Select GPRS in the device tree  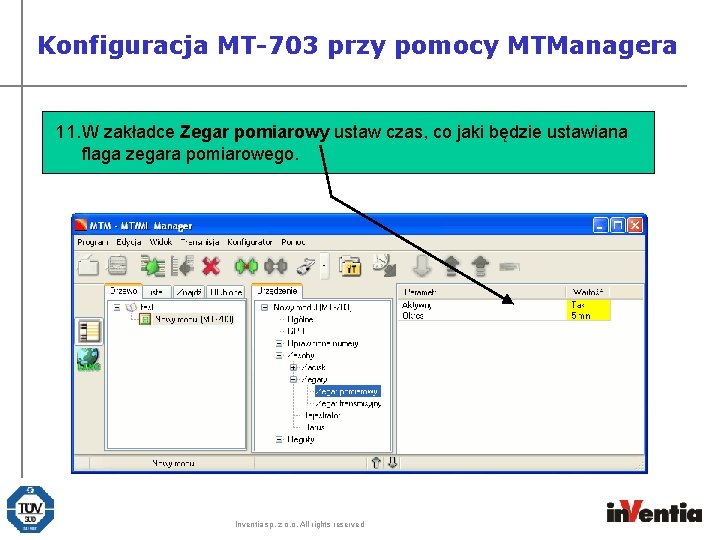297,331
